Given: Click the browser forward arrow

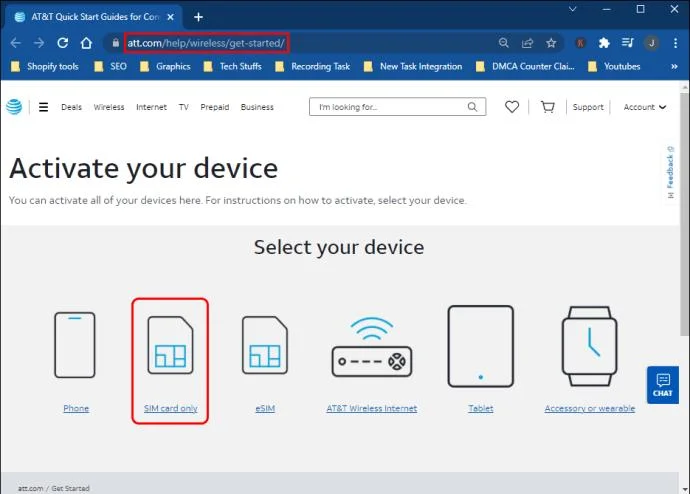Looking at the screenshot, I should coord(39,43).
